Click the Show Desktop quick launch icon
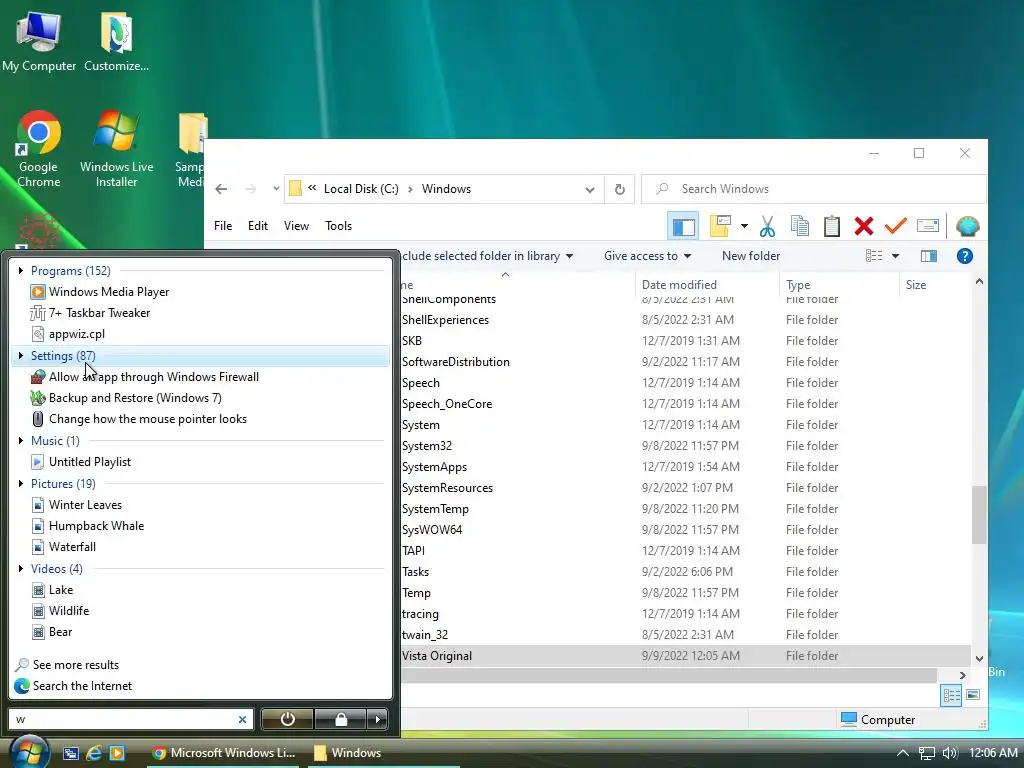This screenshot has height=768, width=1024. [x=71, y=753]
